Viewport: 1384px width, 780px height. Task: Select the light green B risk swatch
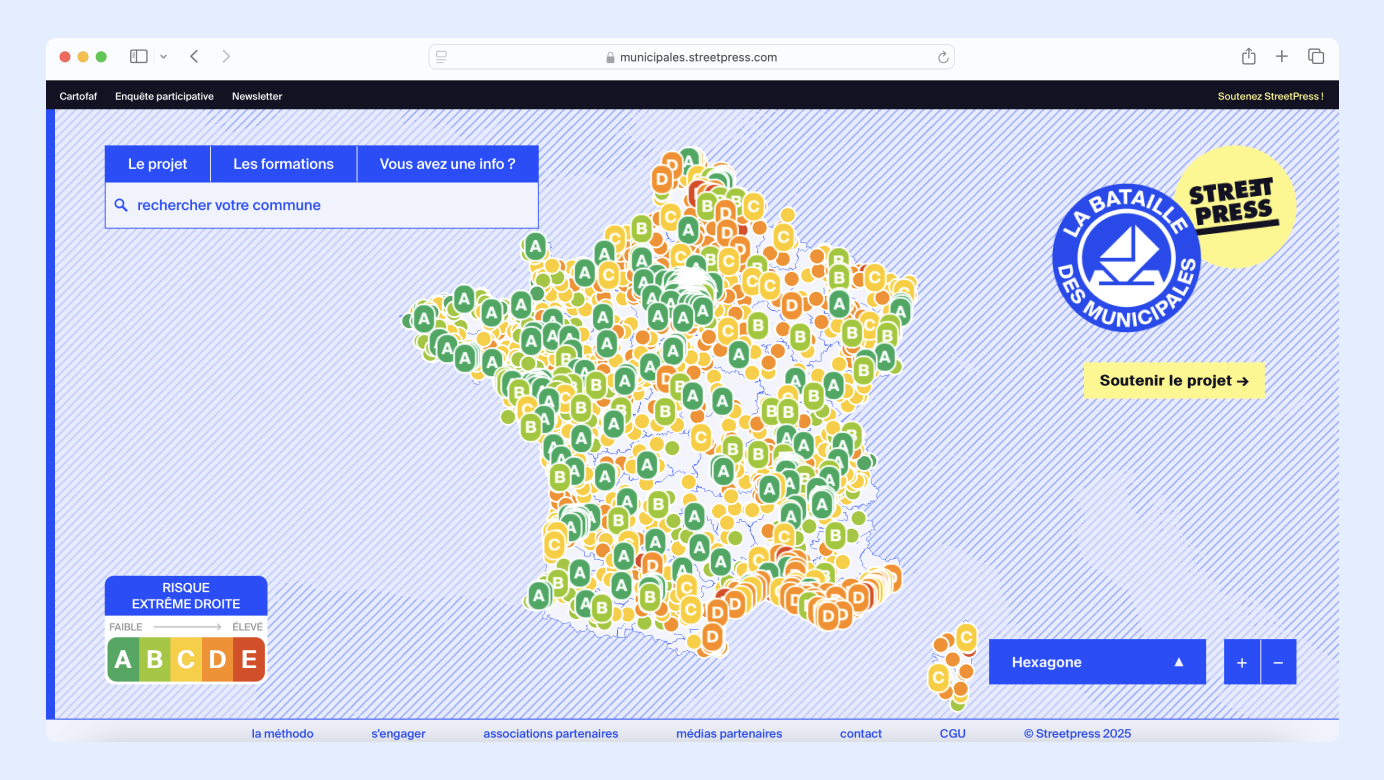point(155,660)
